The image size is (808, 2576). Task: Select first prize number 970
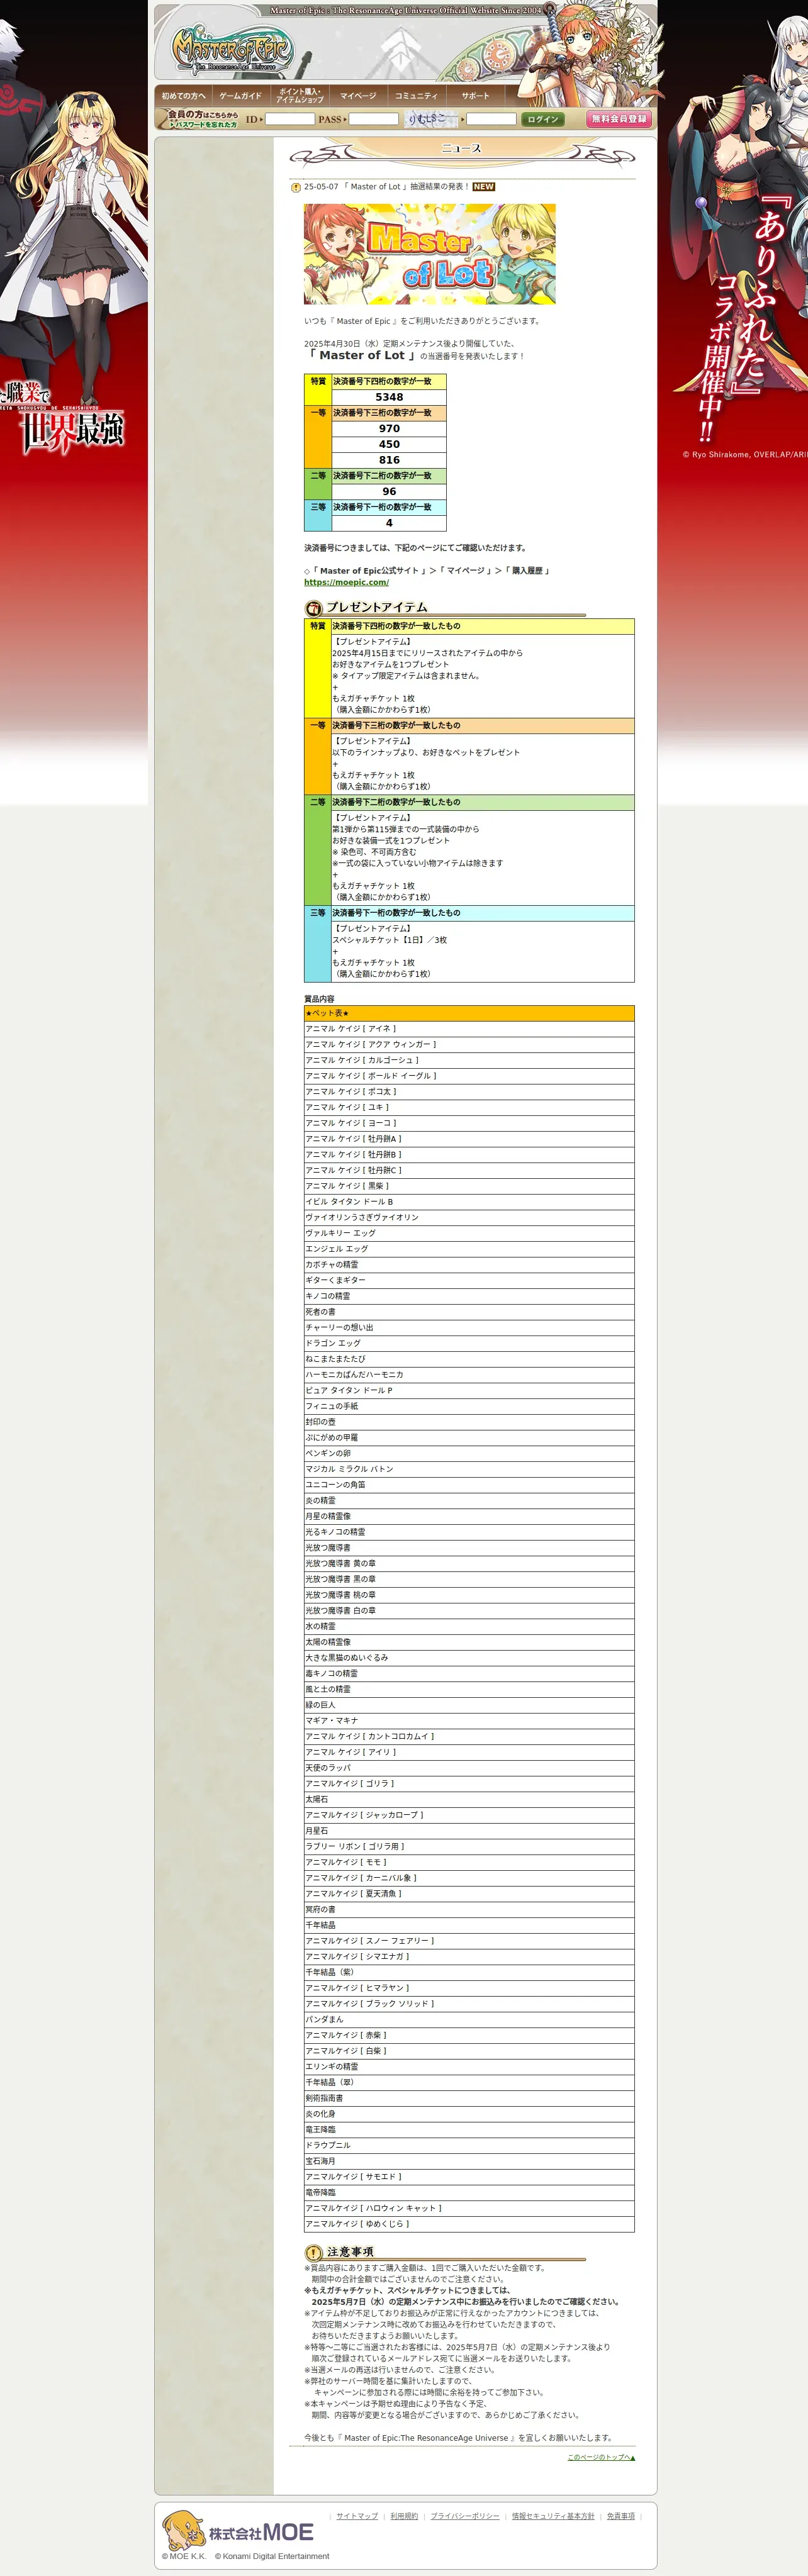click(389, 428)
